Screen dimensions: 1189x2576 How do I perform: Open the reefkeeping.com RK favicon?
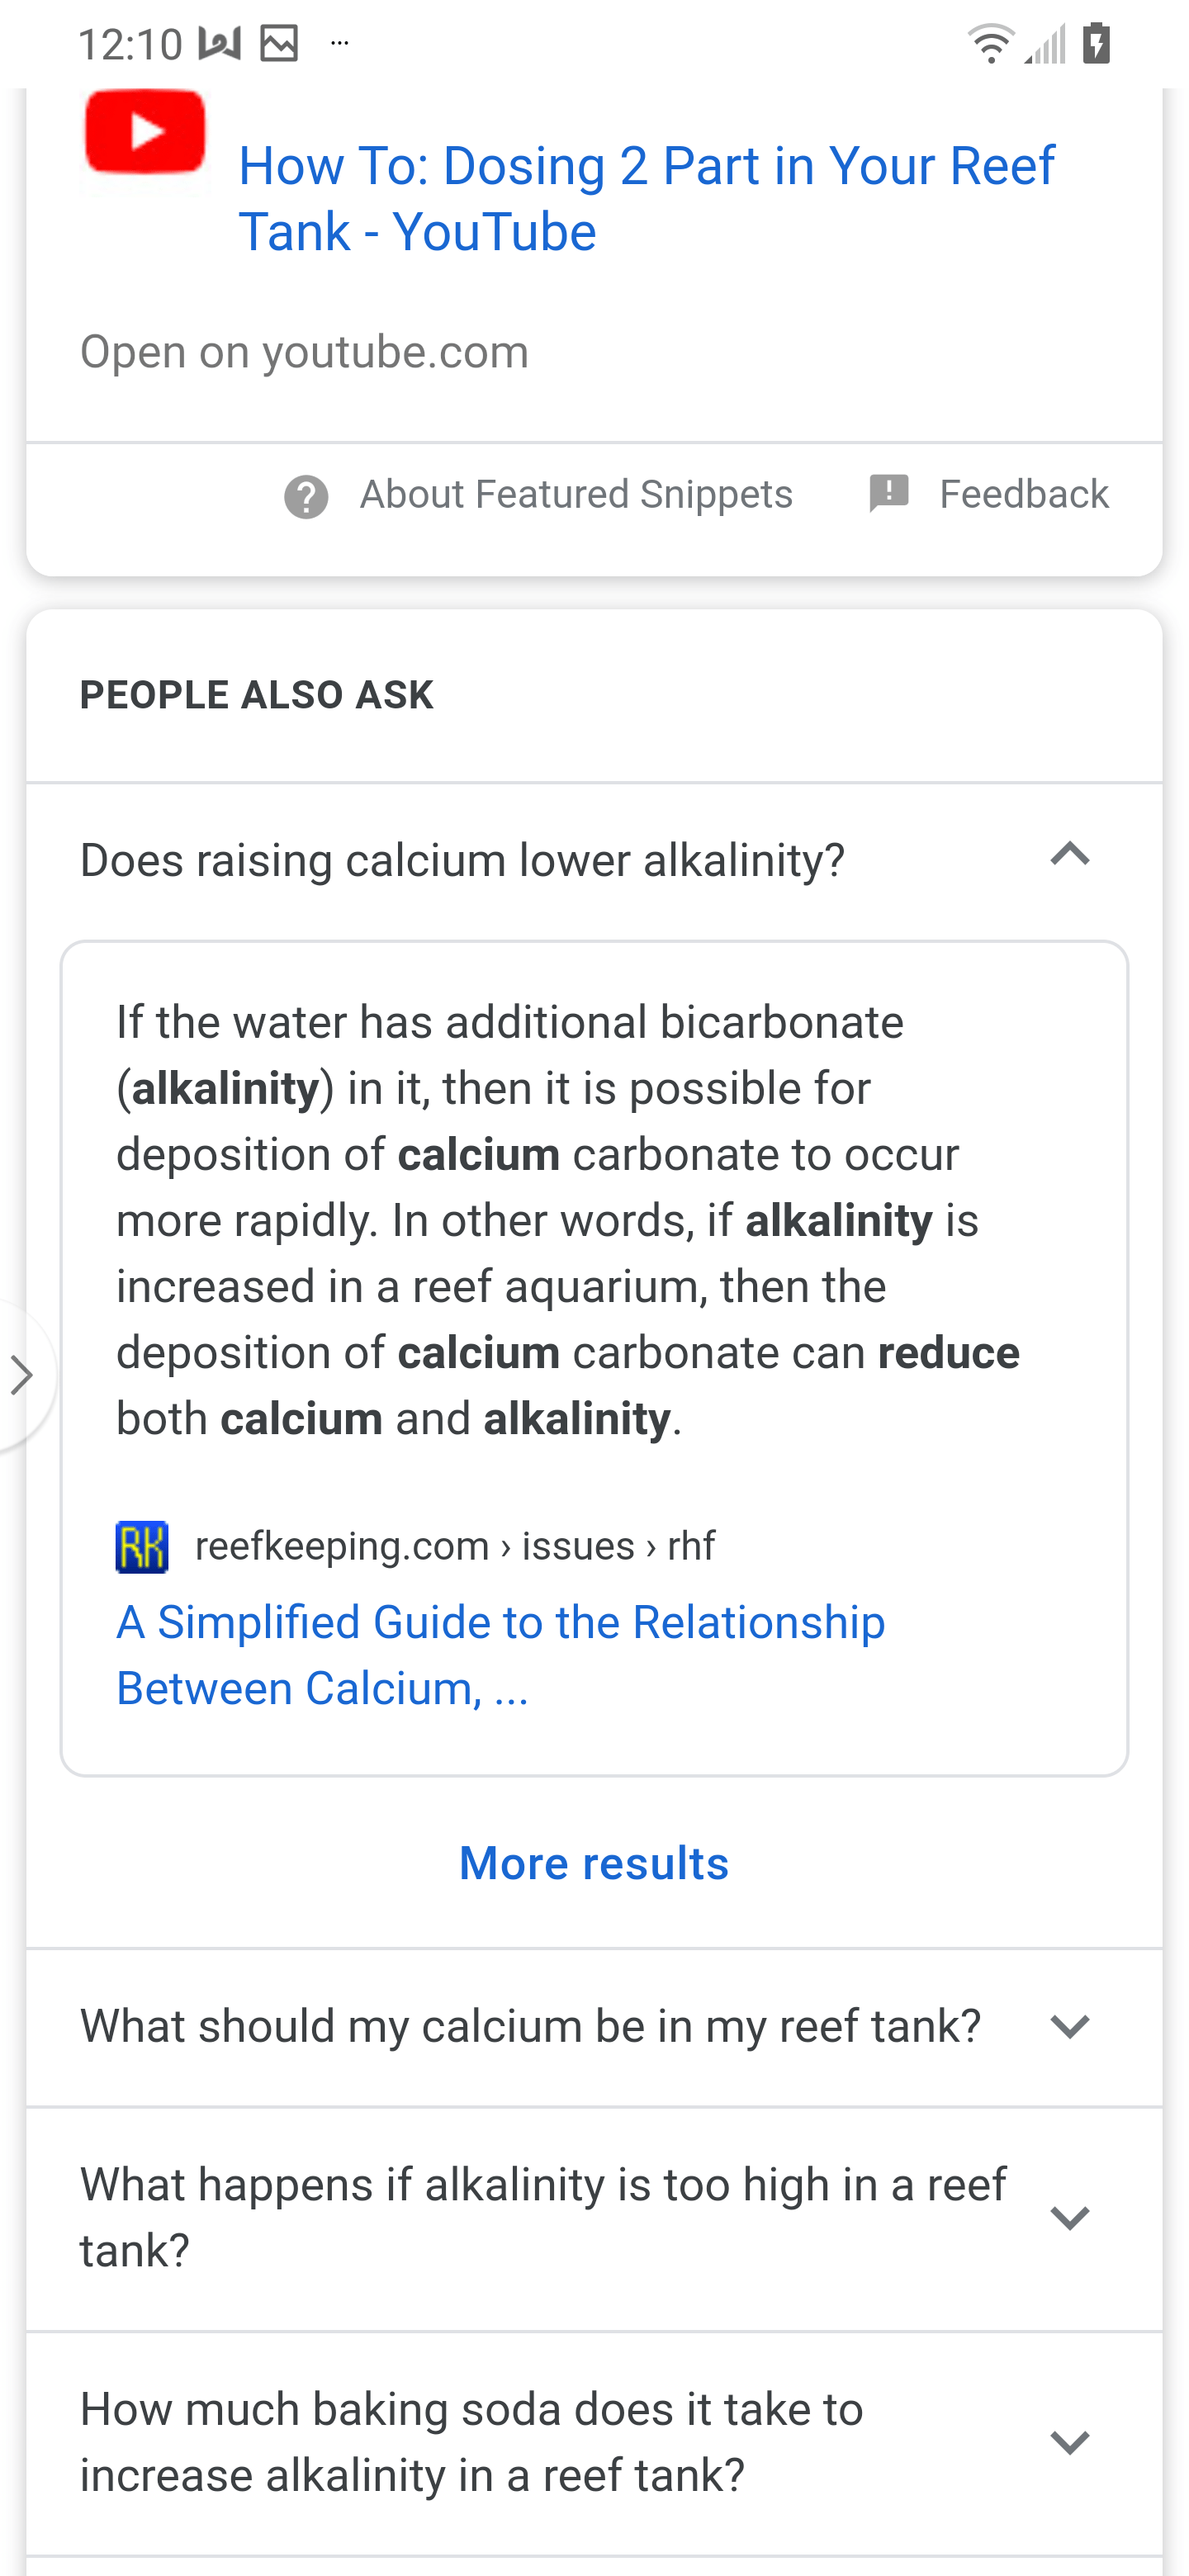click(x=142, y=1546)
